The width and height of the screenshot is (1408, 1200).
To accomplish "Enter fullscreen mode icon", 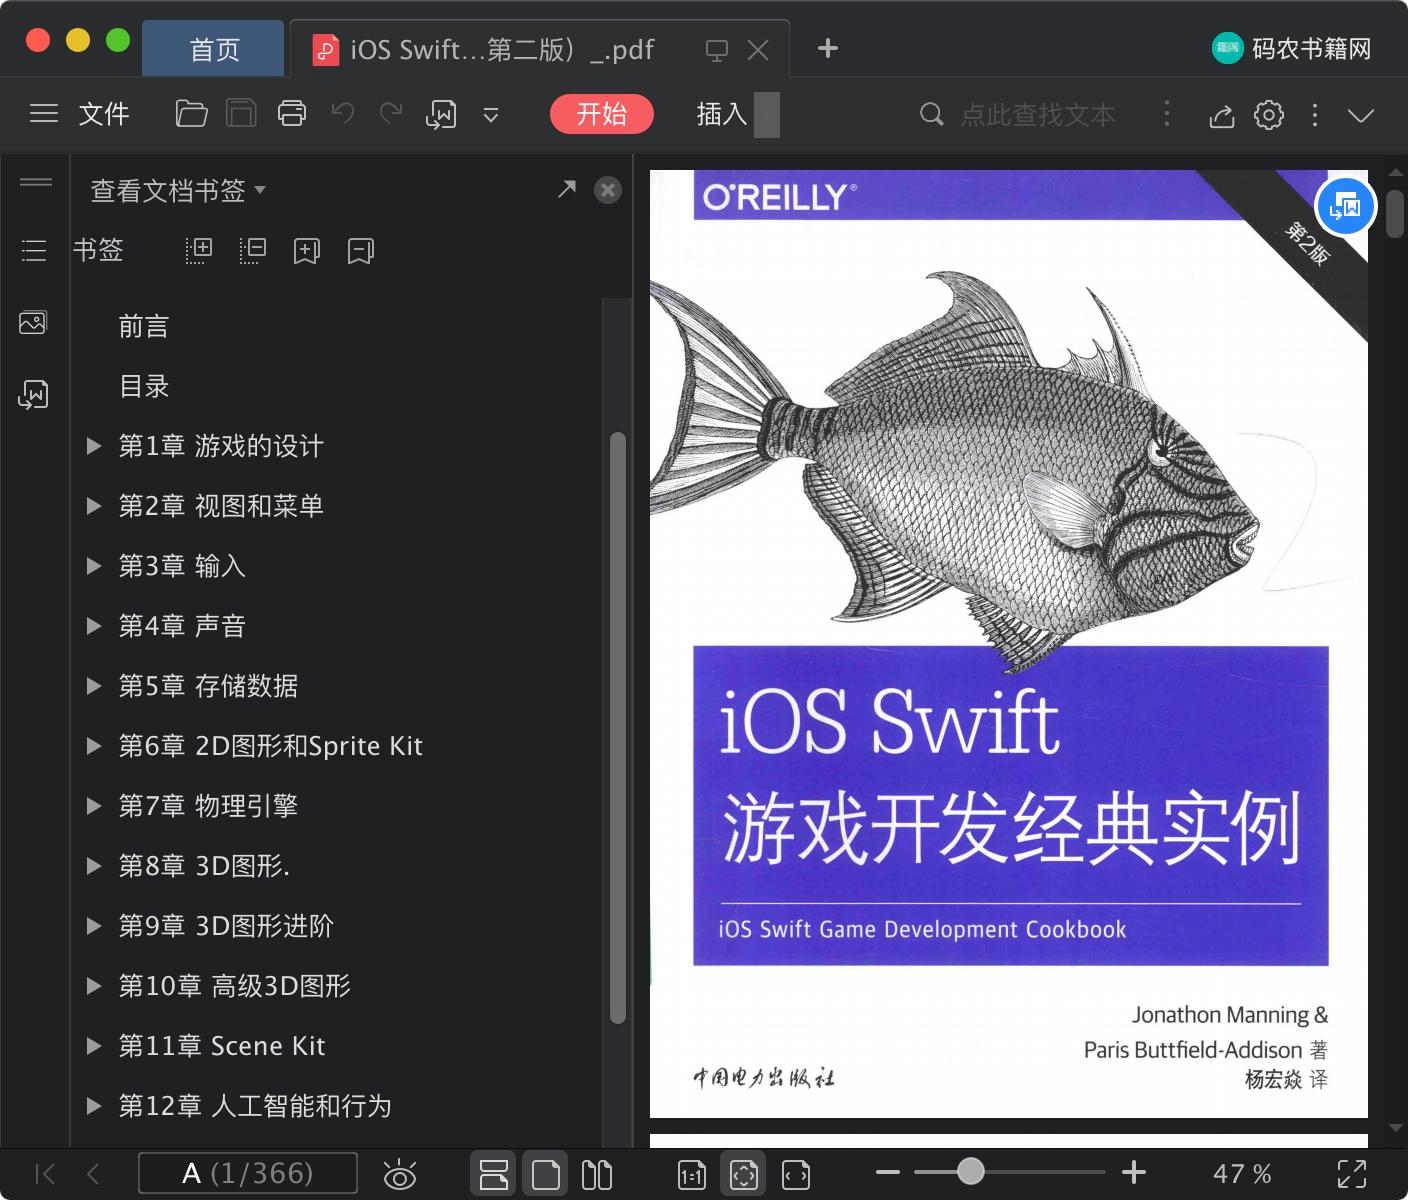I will pyautogui.click(x=1351, y=1174).
